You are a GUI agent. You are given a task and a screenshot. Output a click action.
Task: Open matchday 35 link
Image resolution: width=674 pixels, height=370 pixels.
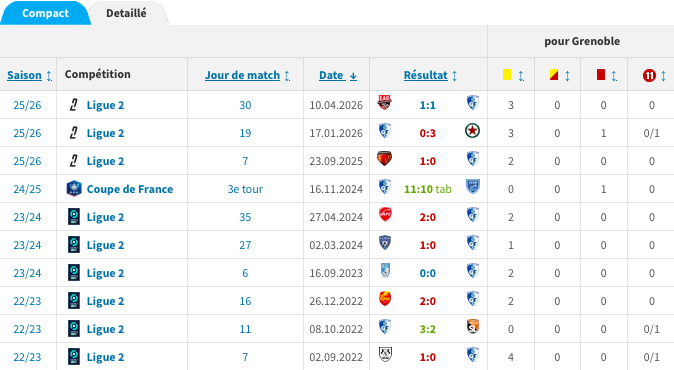245,217
